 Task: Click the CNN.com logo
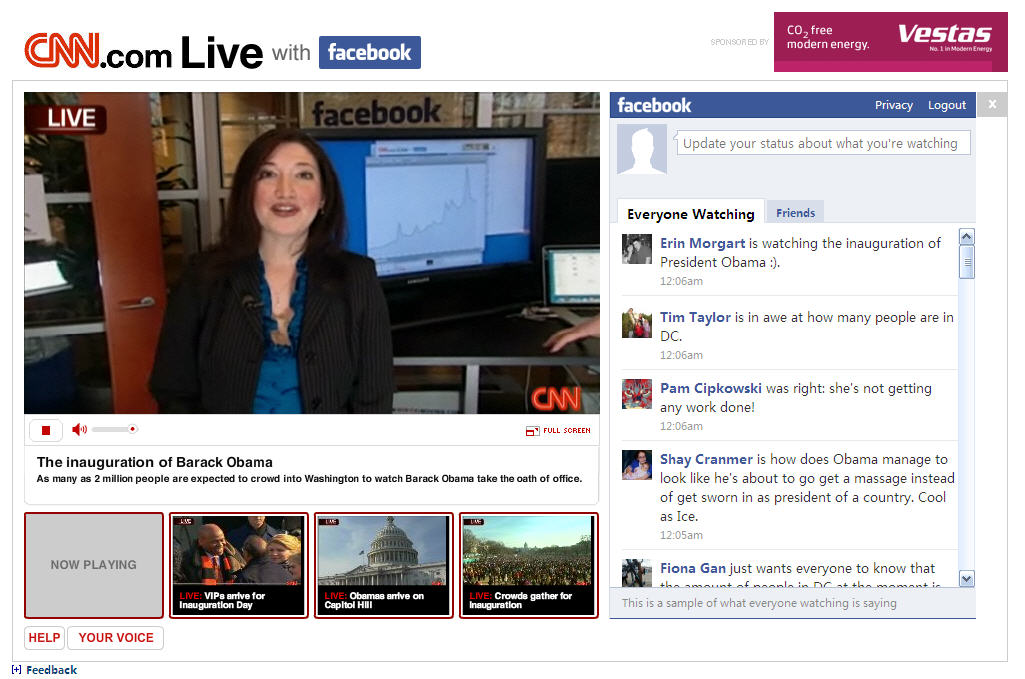pyautogui.click(x=98, y=51)
